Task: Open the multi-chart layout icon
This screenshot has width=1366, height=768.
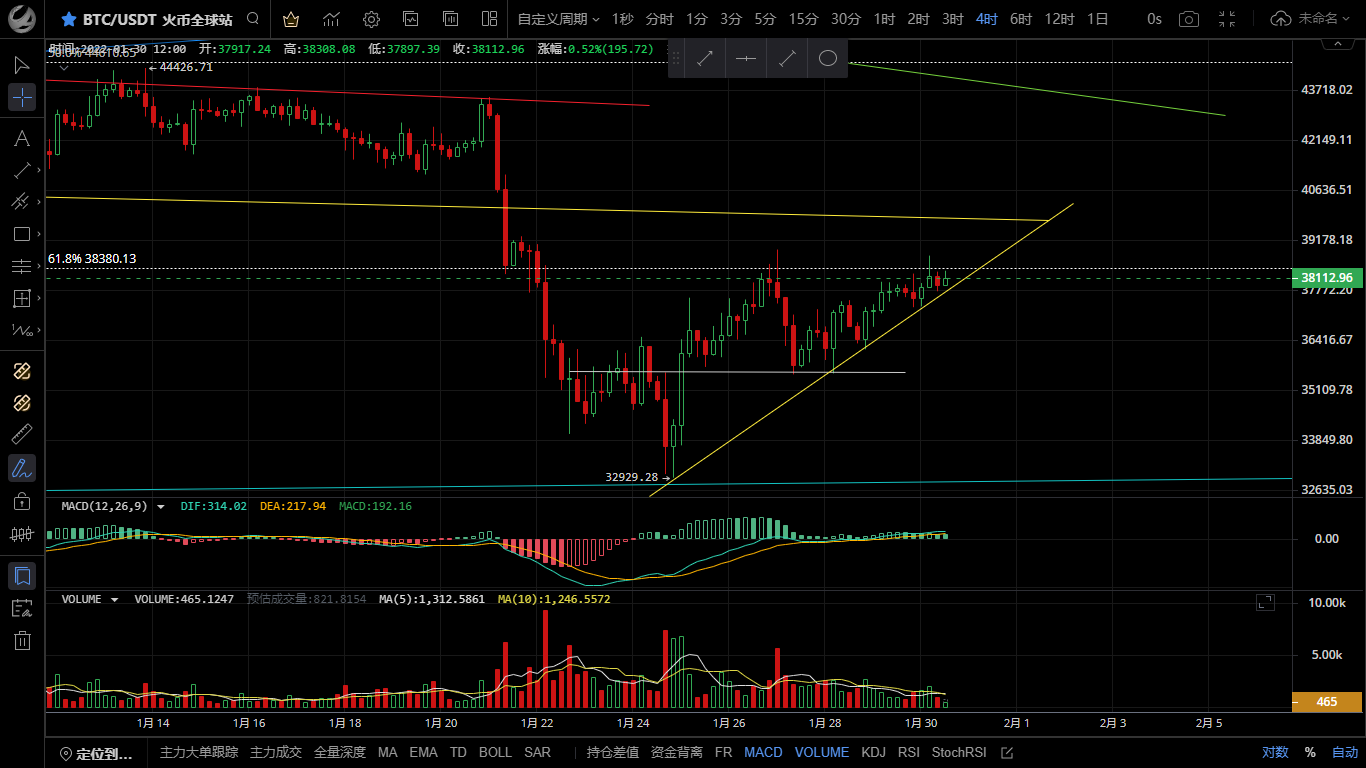Action: click(x=489, y=19)
